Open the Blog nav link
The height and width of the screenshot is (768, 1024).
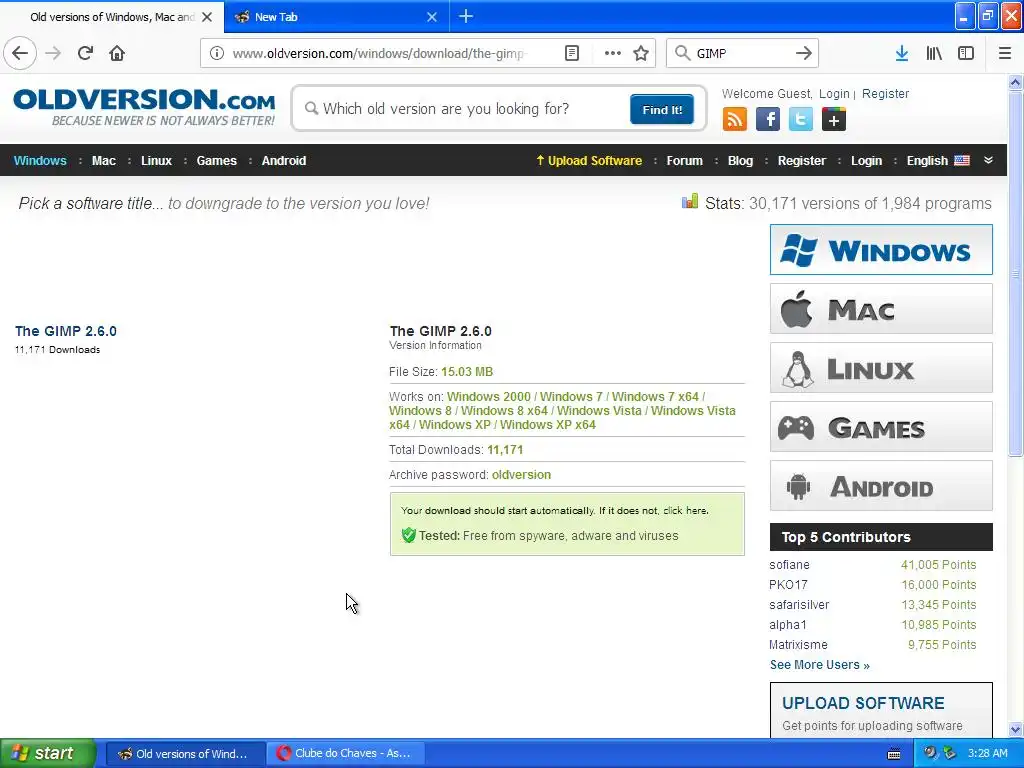[740, 161]
